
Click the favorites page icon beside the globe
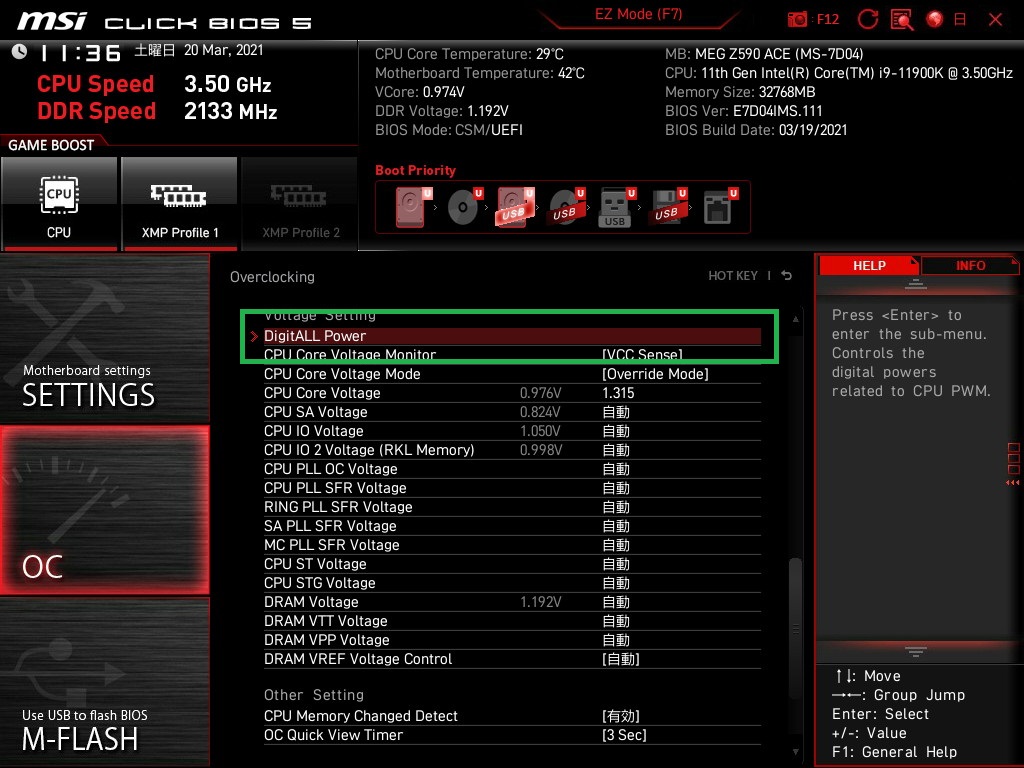coord(960,20)
